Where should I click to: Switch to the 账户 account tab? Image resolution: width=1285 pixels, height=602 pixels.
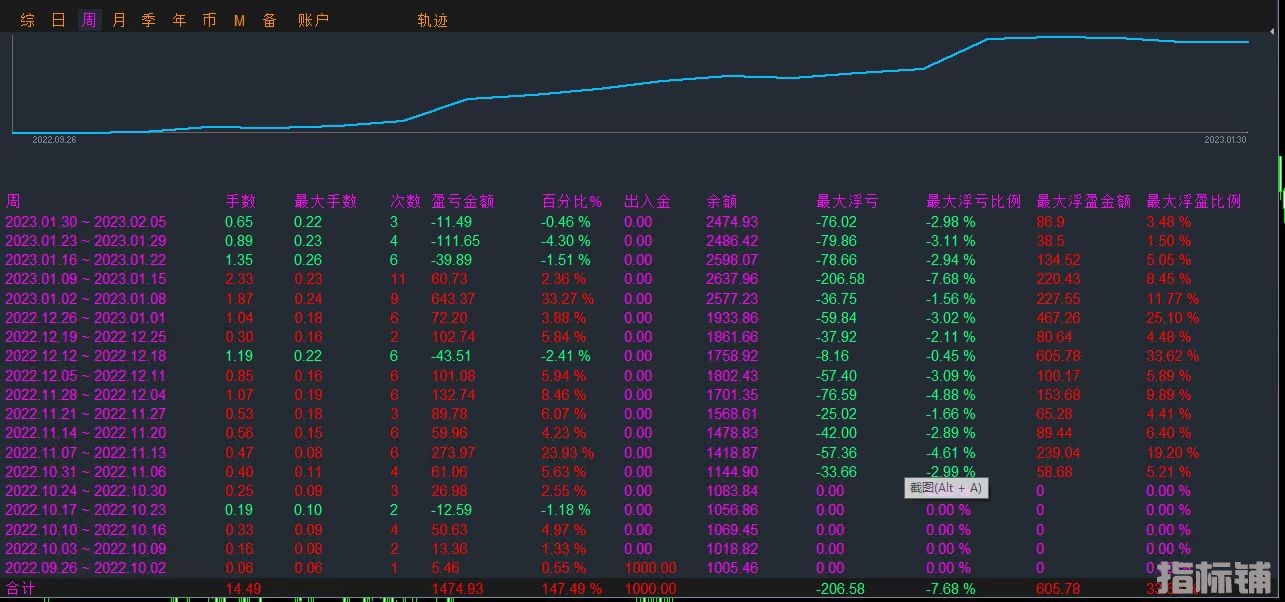(313, 20)
